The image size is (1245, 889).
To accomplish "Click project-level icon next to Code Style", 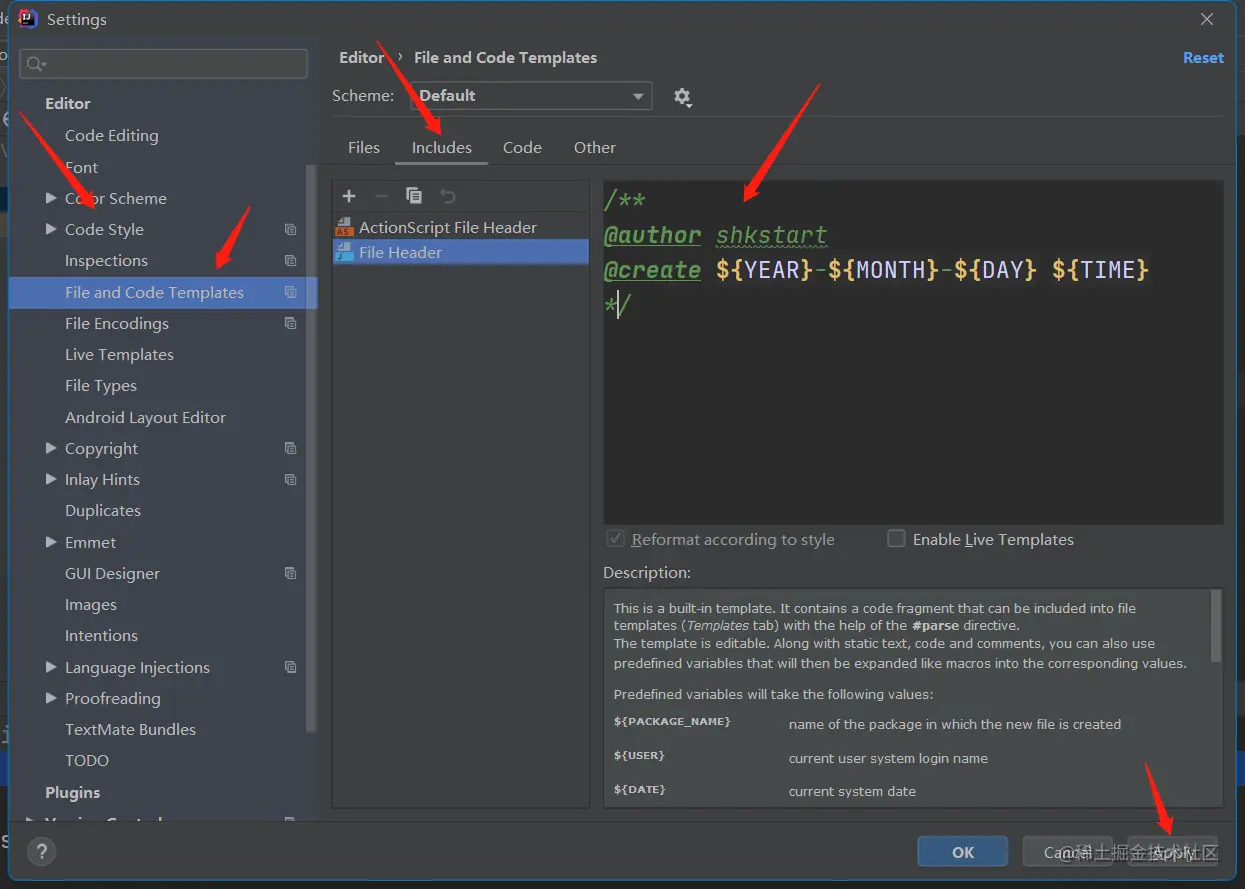I will click(290, 229).
